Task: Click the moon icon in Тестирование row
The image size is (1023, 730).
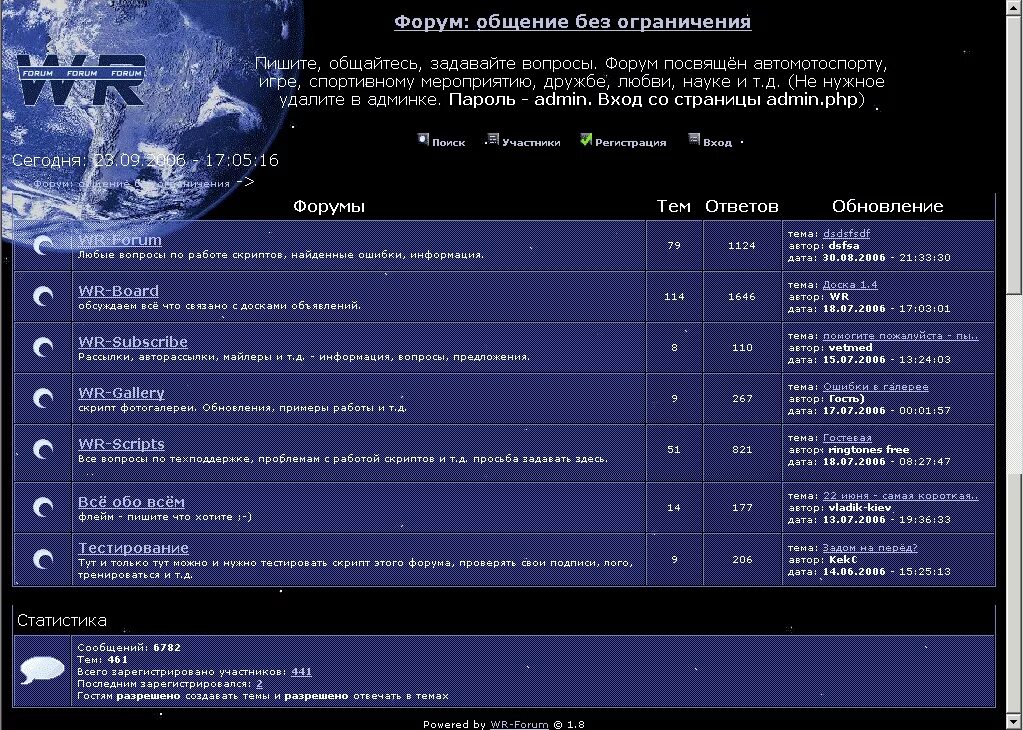Action: [43, 559]
